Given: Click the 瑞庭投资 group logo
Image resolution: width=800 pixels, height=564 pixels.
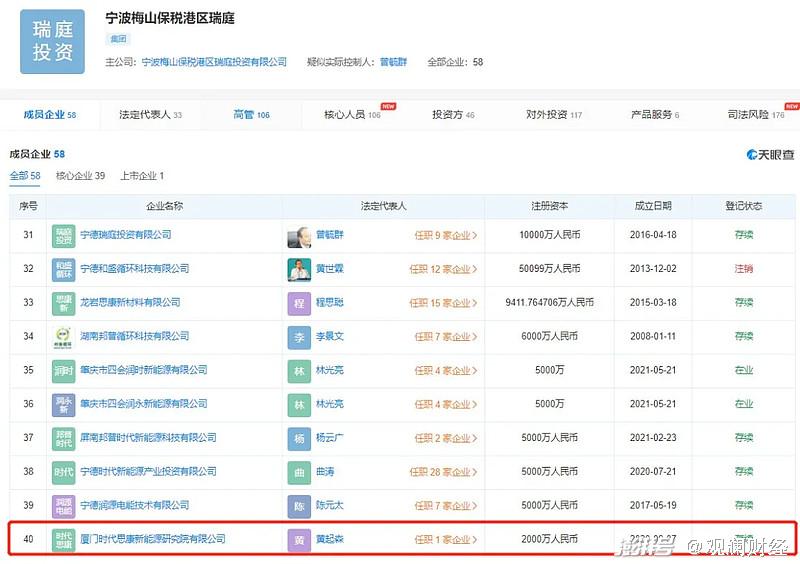Looking at the screenshot, I should (x=53, y=41).
